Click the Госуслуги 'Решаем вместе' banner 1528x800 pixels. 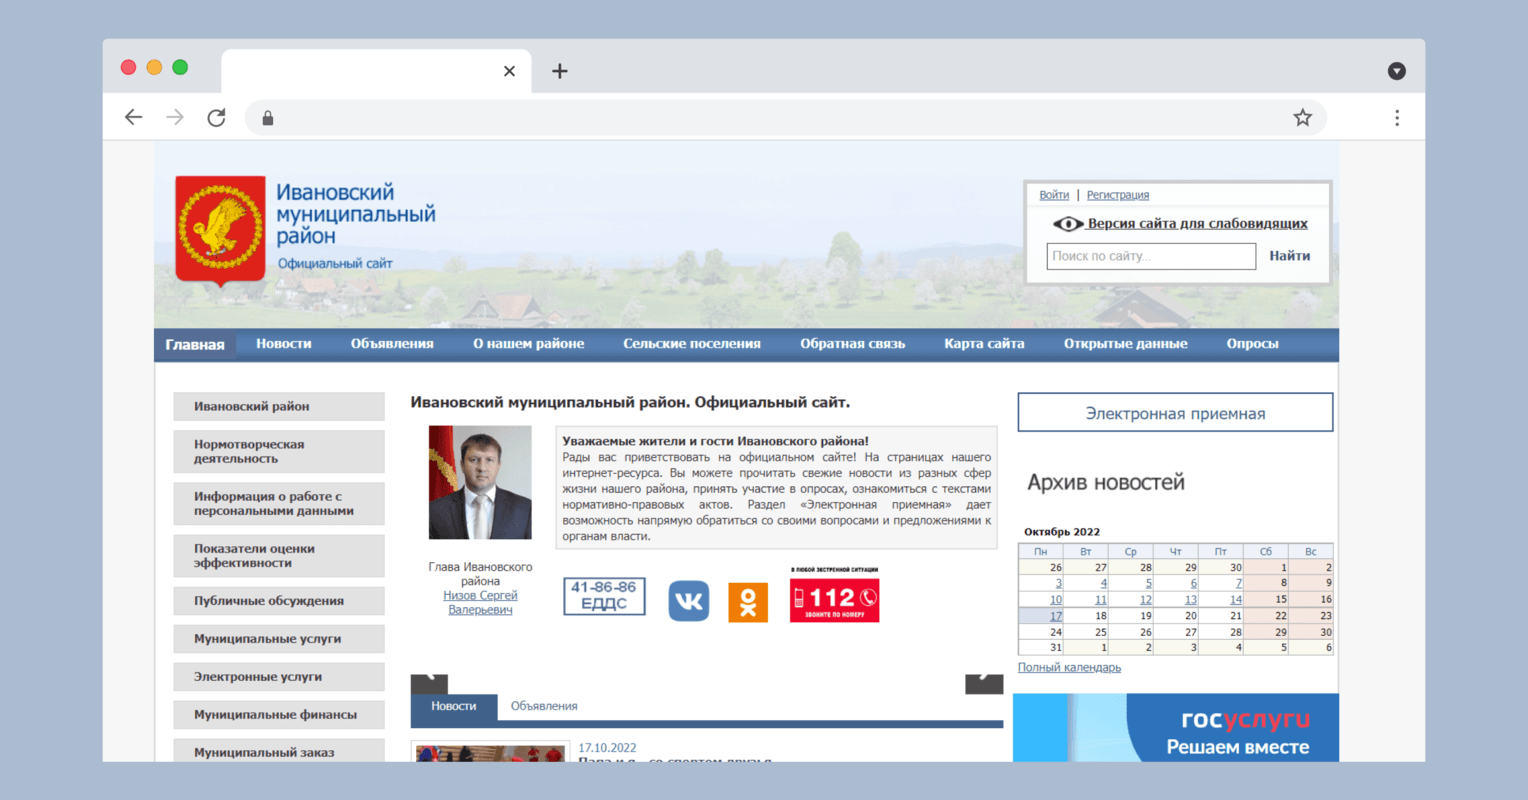click(1176, 728)
